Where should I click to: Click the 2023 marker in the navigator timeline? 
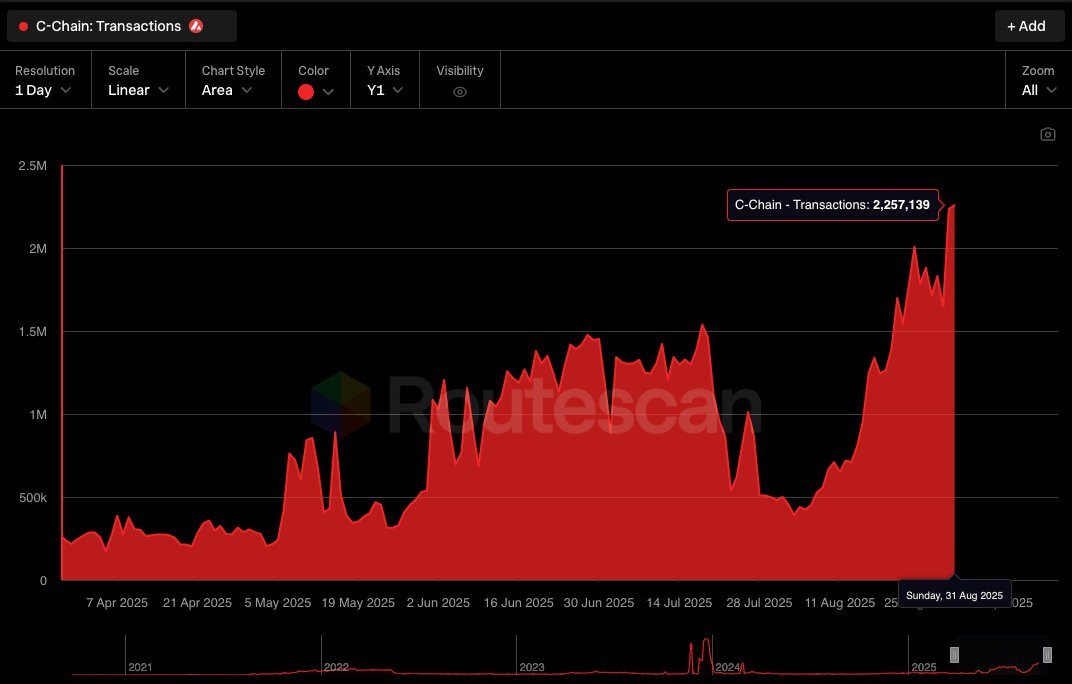click(532, 667)
